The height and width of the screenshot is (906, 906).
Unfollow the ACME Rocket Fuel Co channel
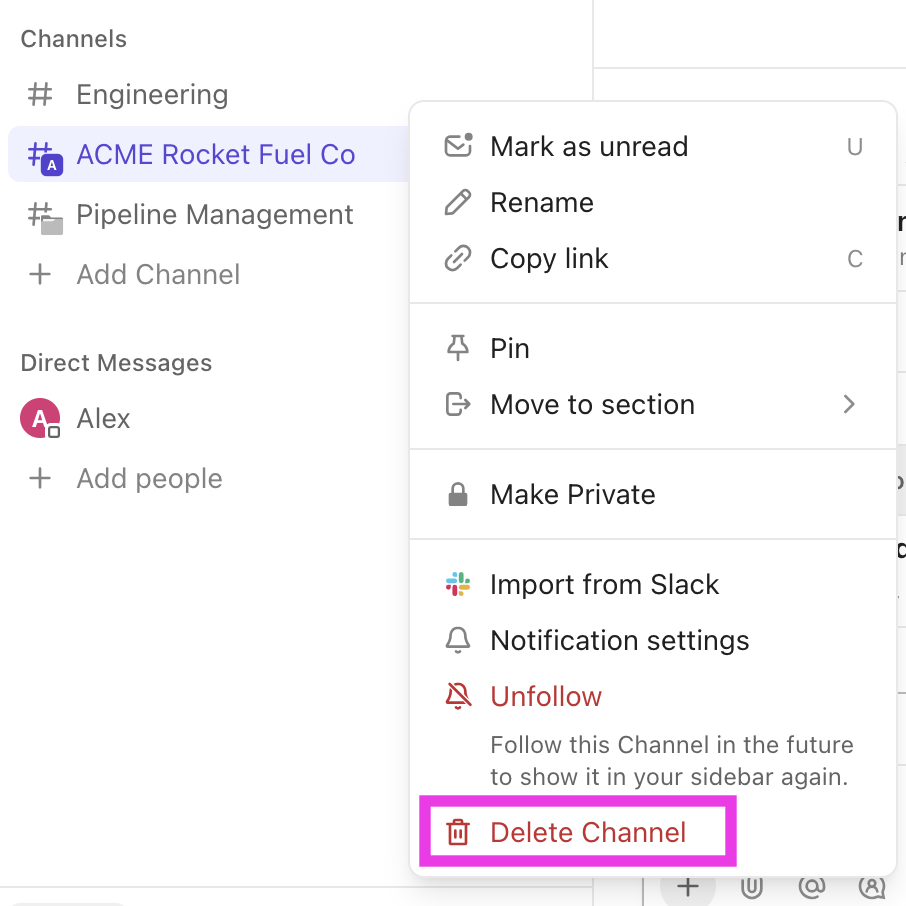pos(546,697)
